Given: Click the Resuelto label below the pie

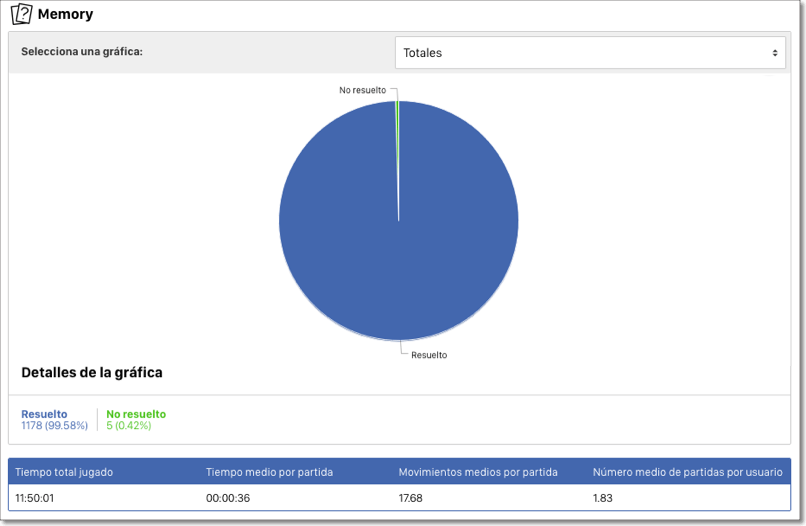Looking at the screenshot, I should point(429,355).
